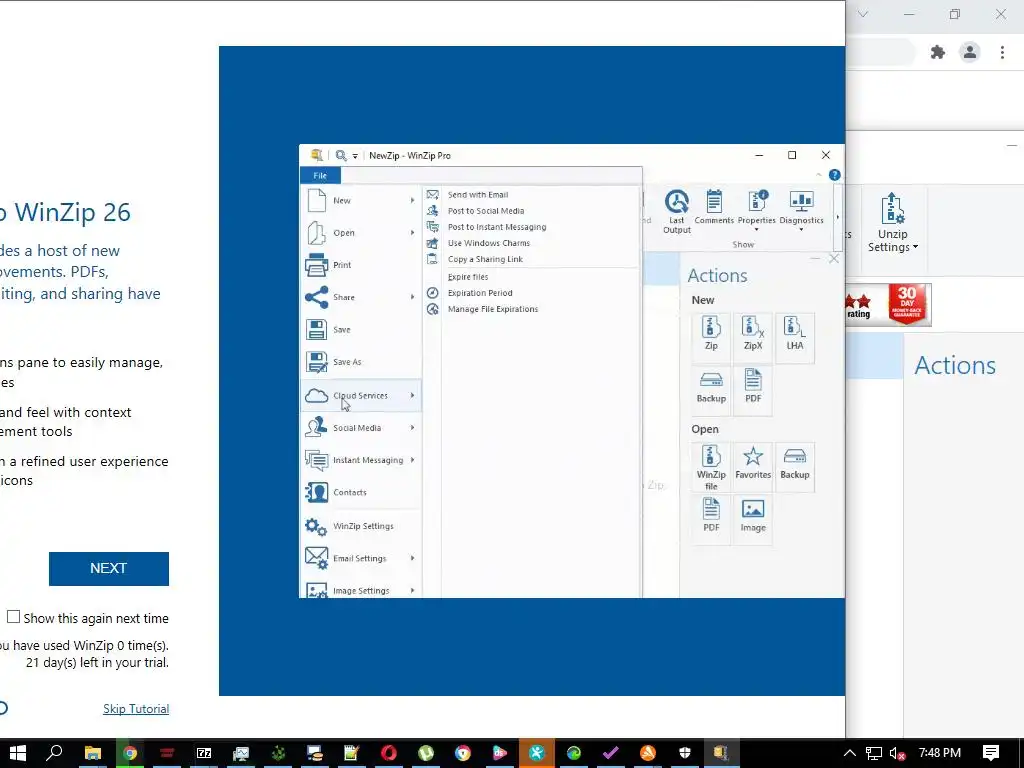Select Save As in the File menu
This screenshot has width=1024, height=768.
coord(361,362)
